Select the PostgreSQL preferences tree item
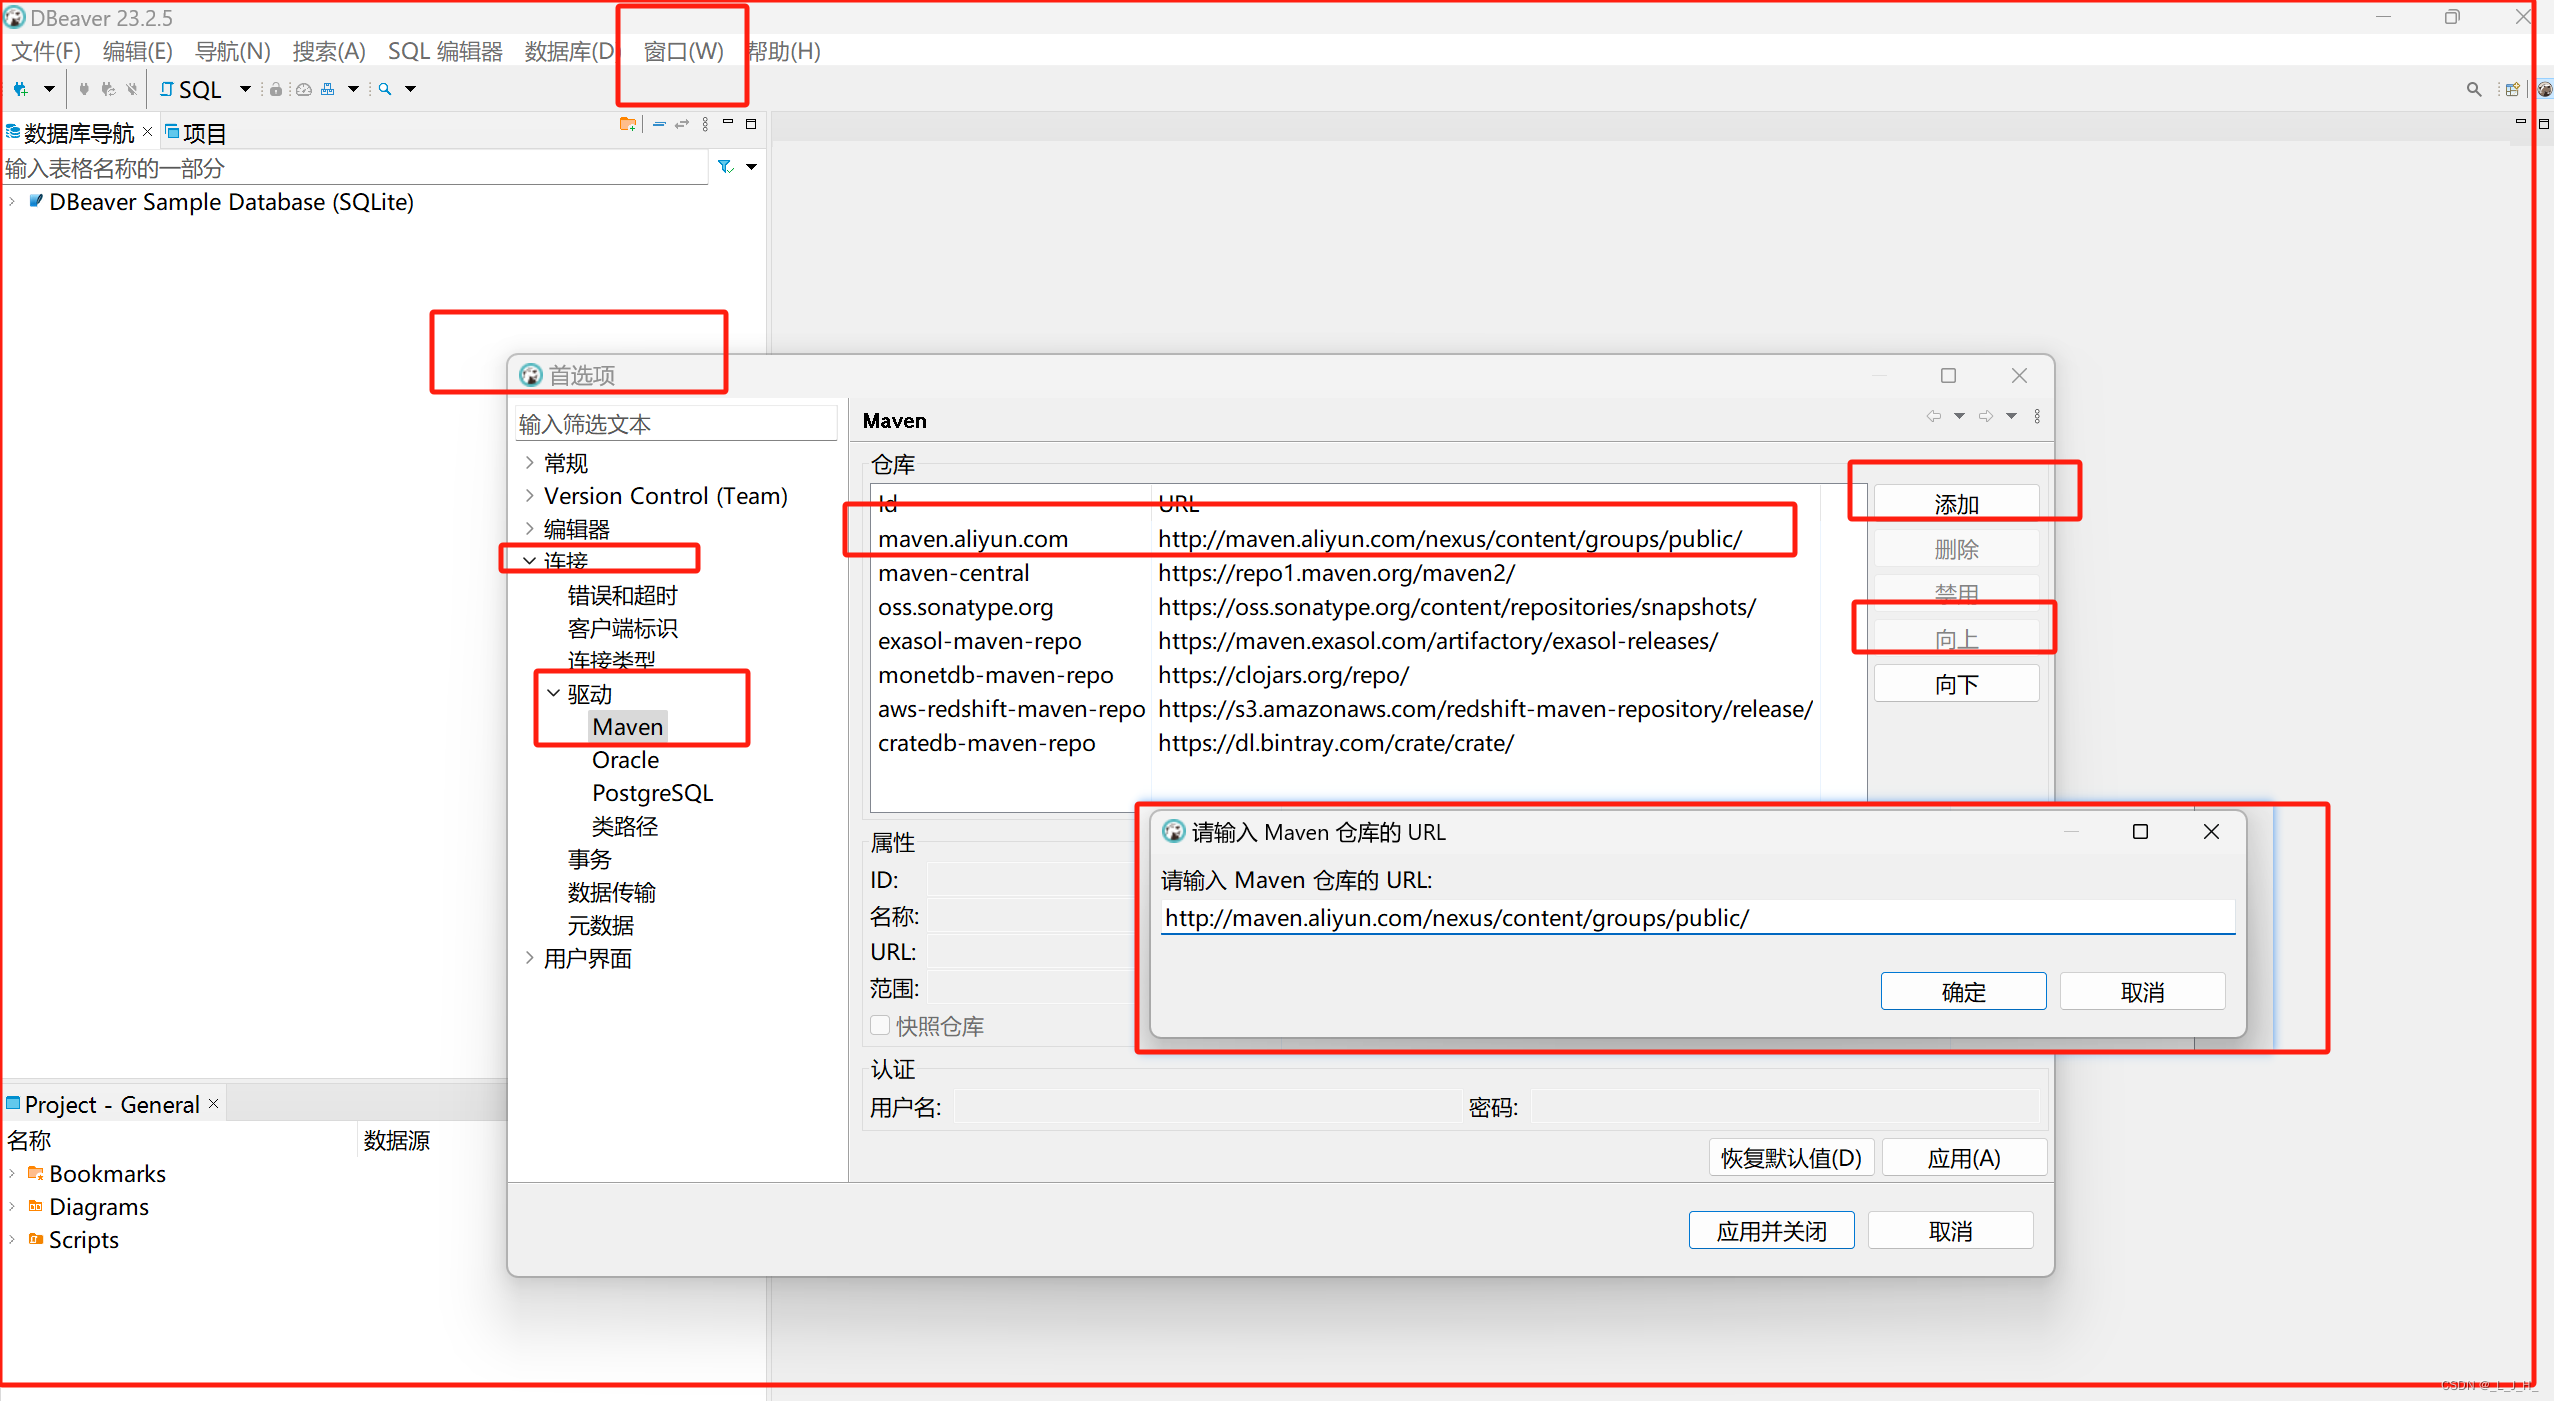This screenshot has width=2554, height=1401. 652,793
